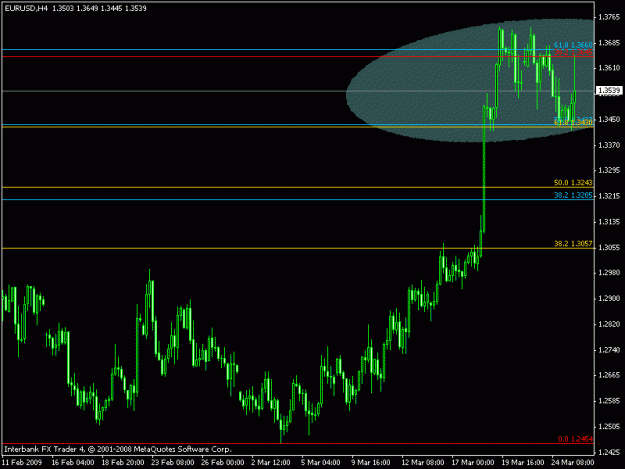The height and width of the screenshot is (469, 625).
Task: Click the 5 Mar 04:00 time label
Action: (x=320, y=463)
